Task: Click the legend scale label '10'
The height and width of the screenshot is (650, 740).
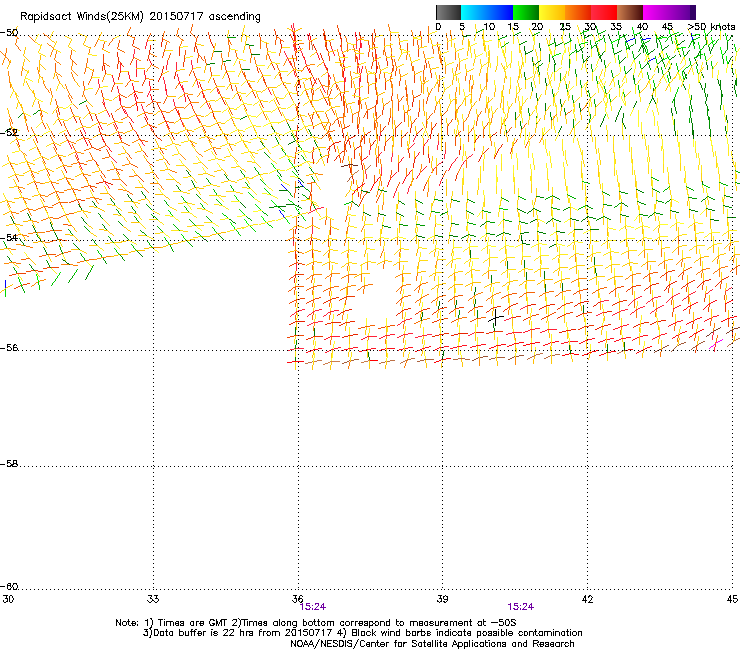Action: point(489,27)
